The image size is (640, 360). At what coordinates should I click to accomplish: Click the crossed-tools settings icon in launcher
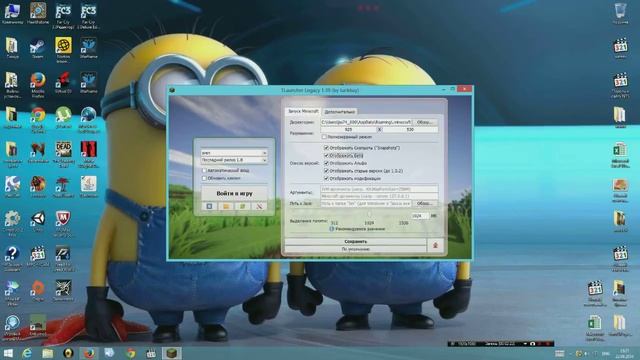pos(259,206)
